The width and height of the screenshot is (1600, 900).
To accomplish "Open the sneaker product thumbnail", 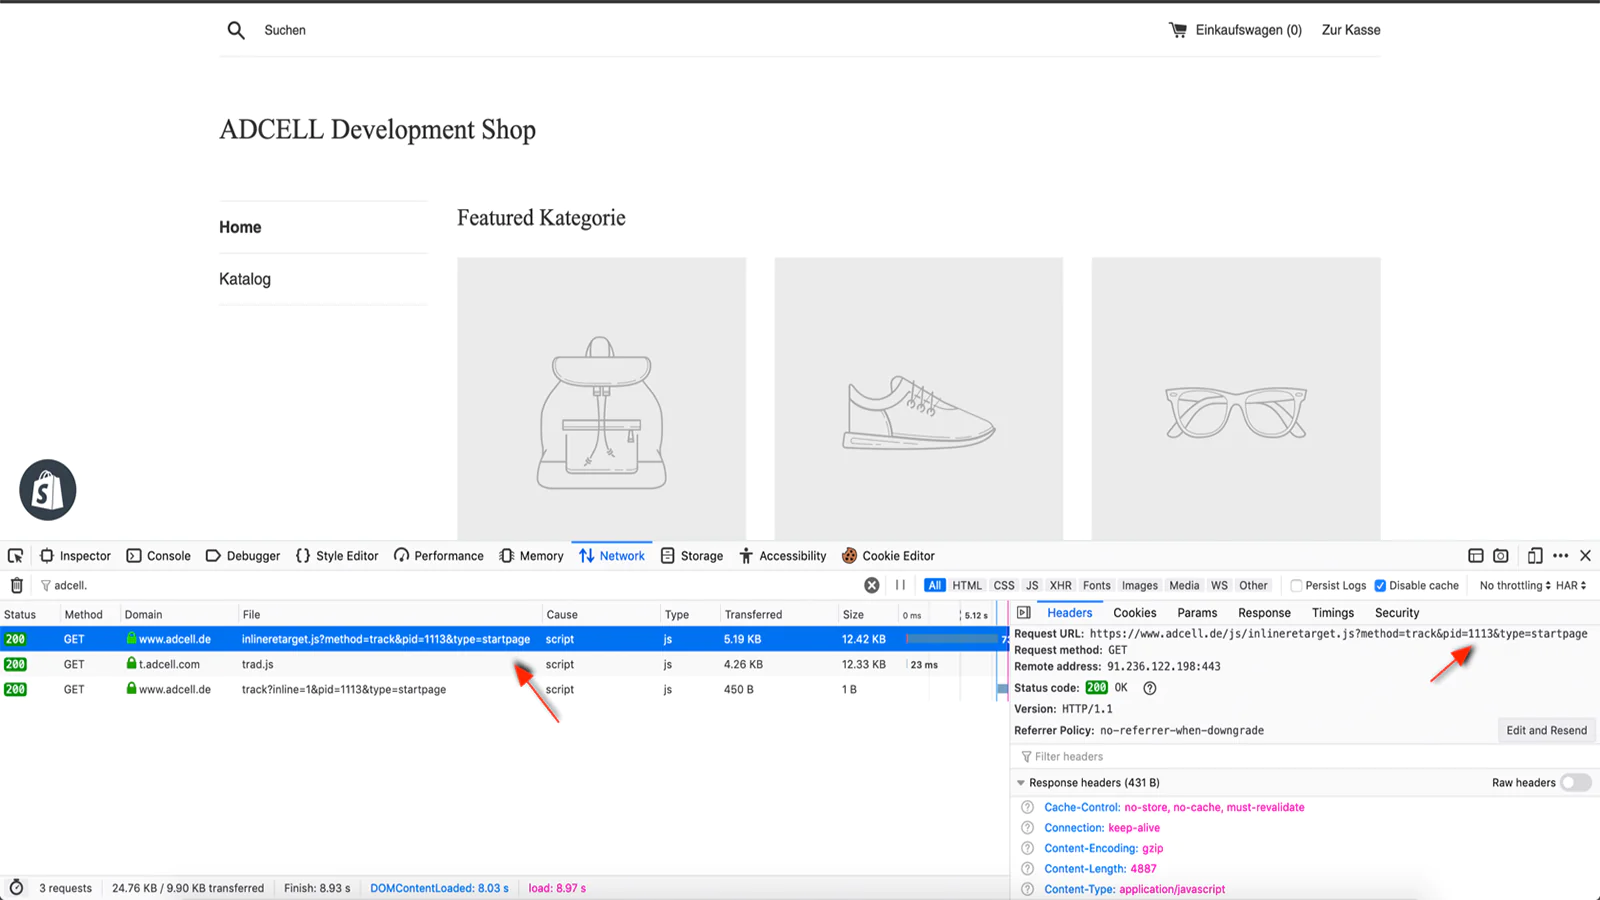I will [919, 399].
